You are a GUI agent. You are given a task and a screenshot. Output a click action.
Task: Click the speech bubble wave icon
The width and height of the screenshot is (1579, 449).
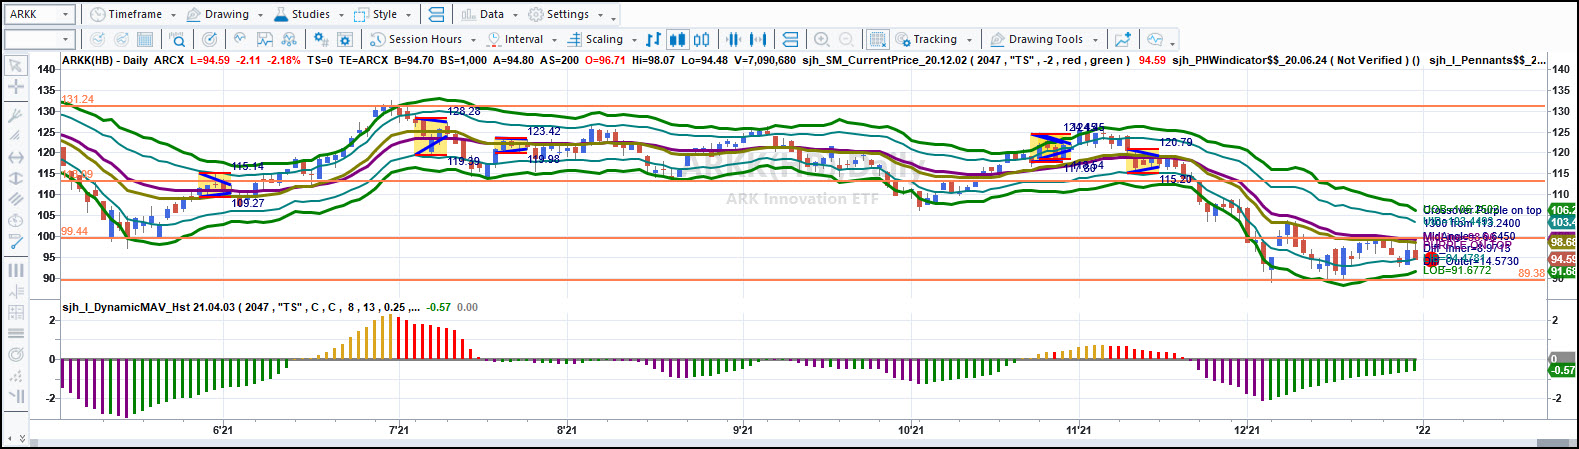pos(1155,39)
